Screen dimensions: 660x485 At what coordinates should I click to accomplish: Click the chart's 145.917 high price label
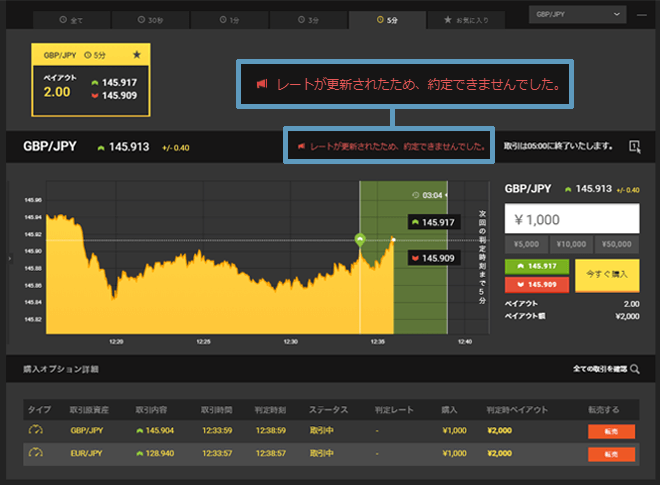point(434,222)
